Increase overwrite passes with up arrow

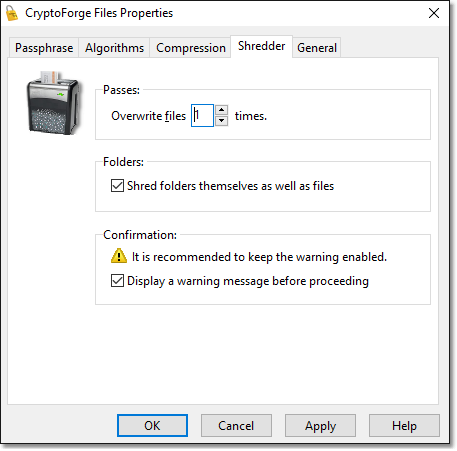[x=222, y=110]
